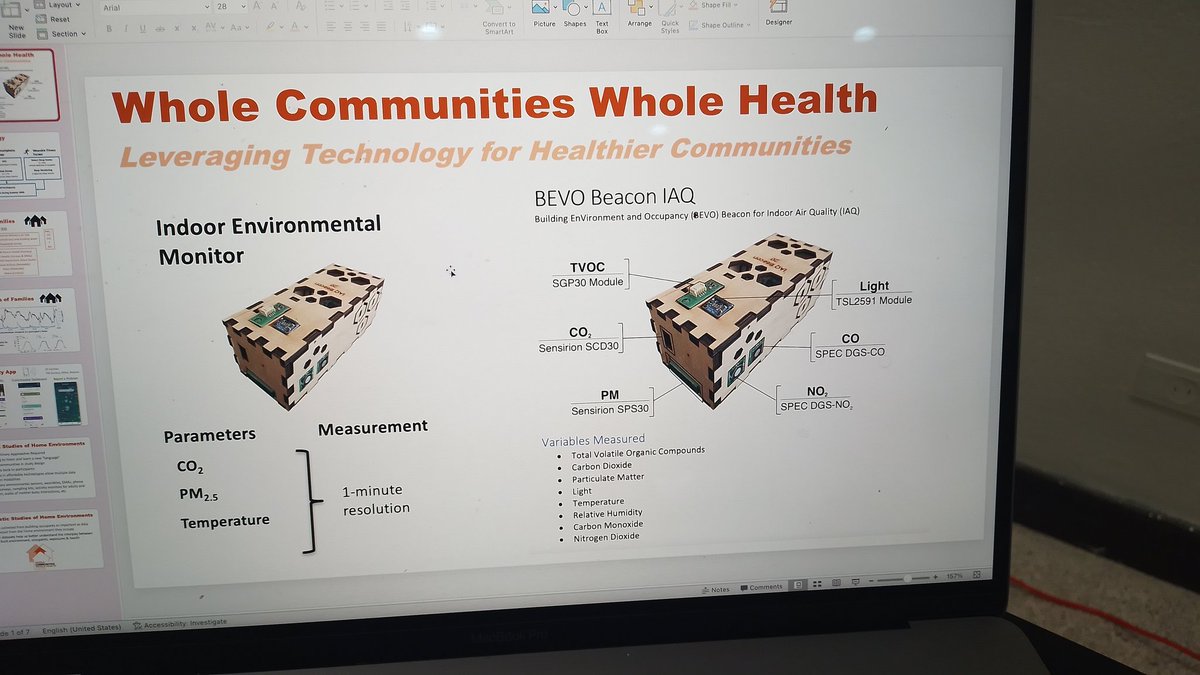Open the Designer pane

tap(777, 13)
